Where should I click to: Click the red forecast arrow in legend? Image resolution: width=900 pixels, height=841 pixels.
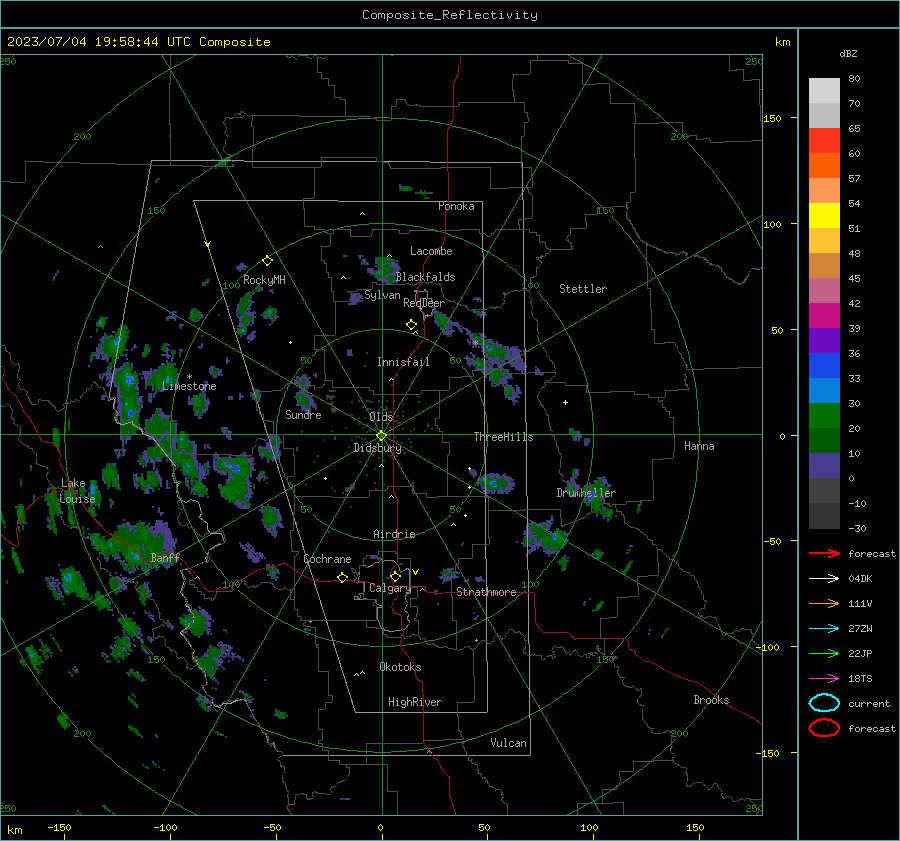click(x=824, y=553)
